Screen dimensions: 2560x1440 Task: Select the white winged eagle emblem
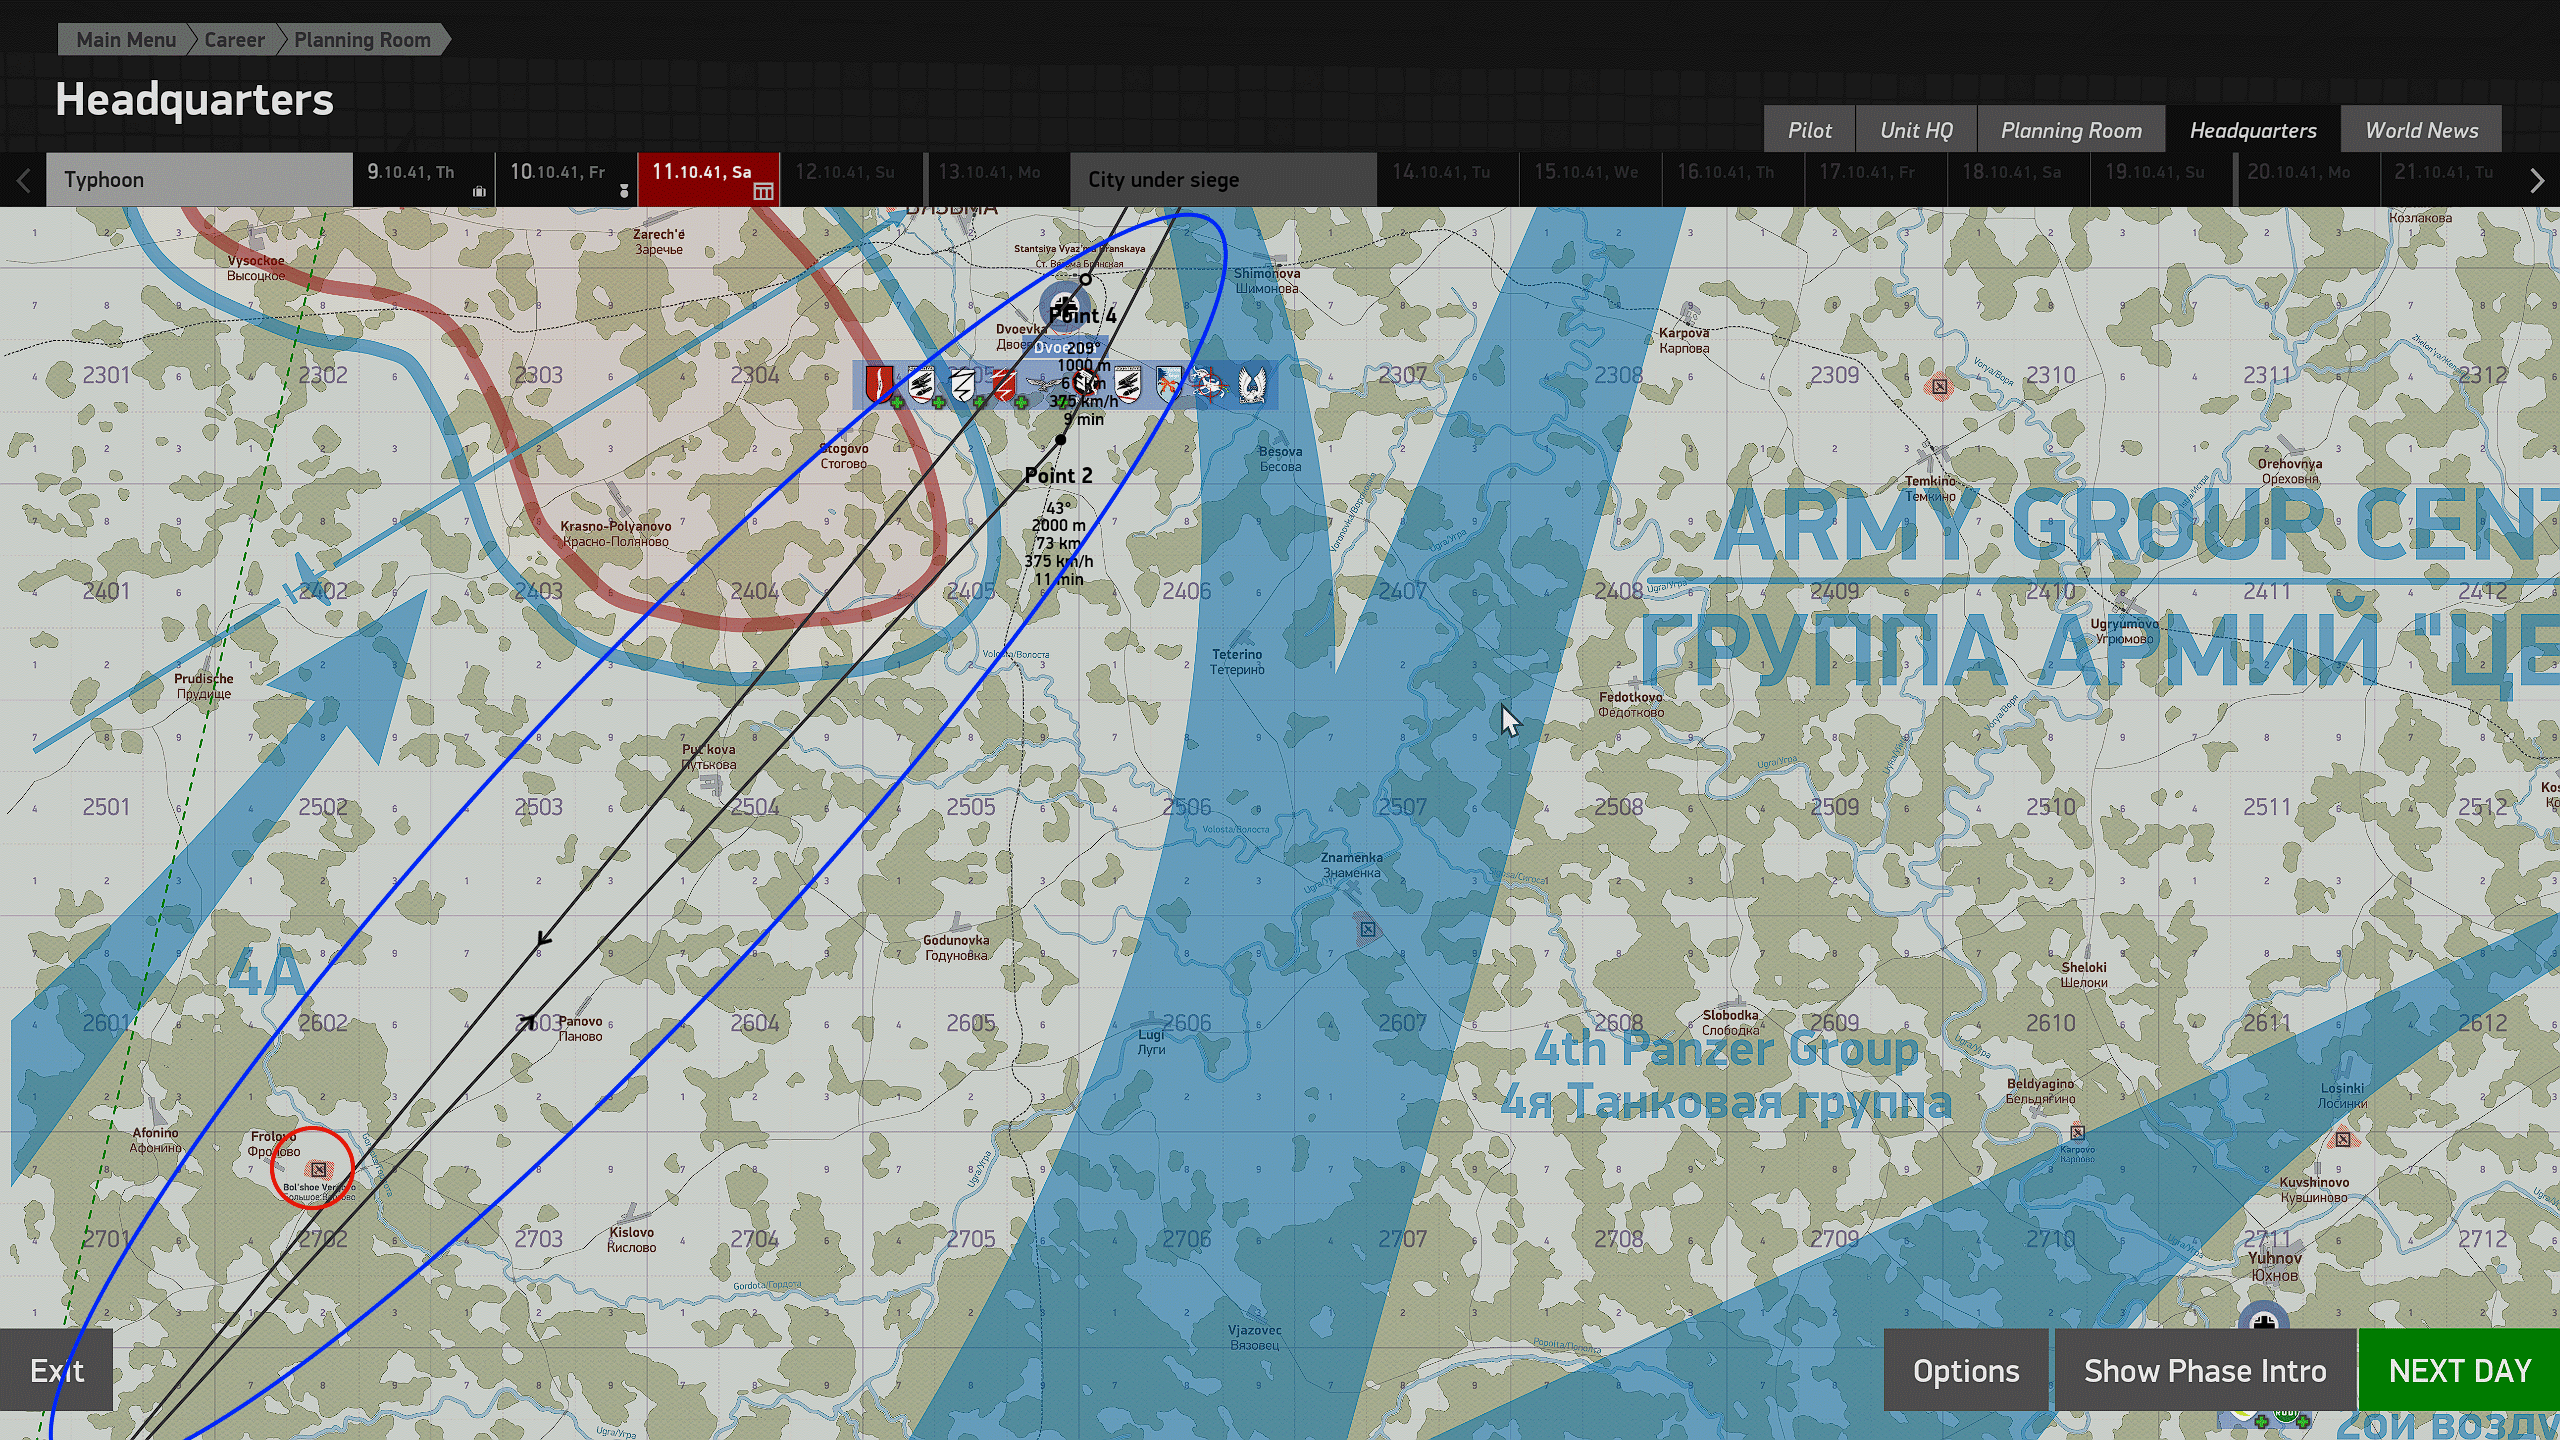1252,385
